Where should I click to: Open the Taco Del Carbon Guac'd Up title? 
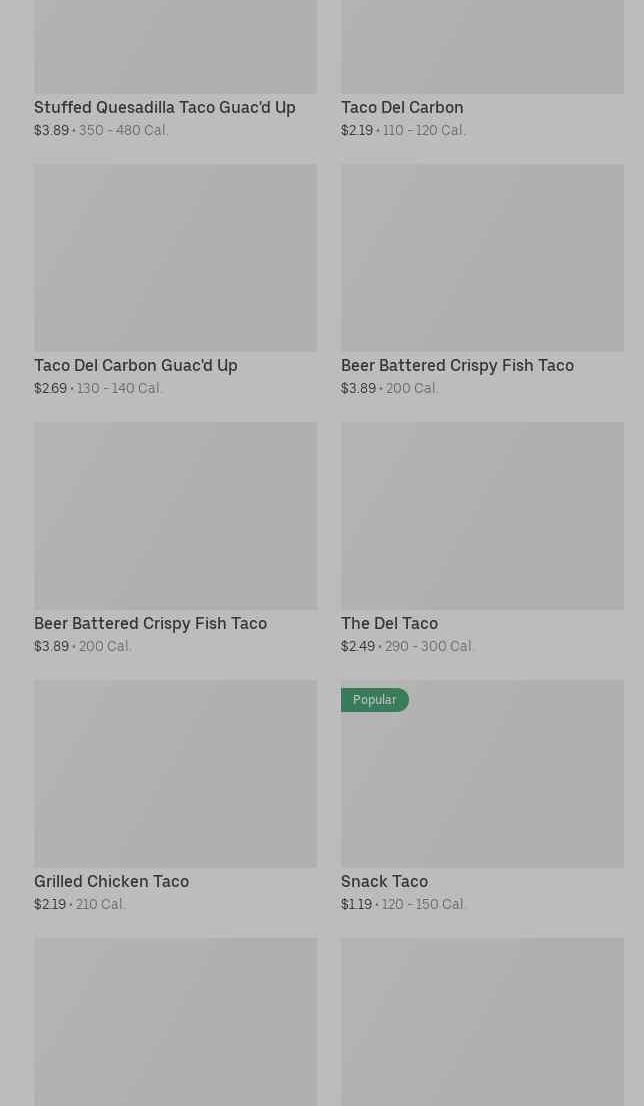pos(136,365)
